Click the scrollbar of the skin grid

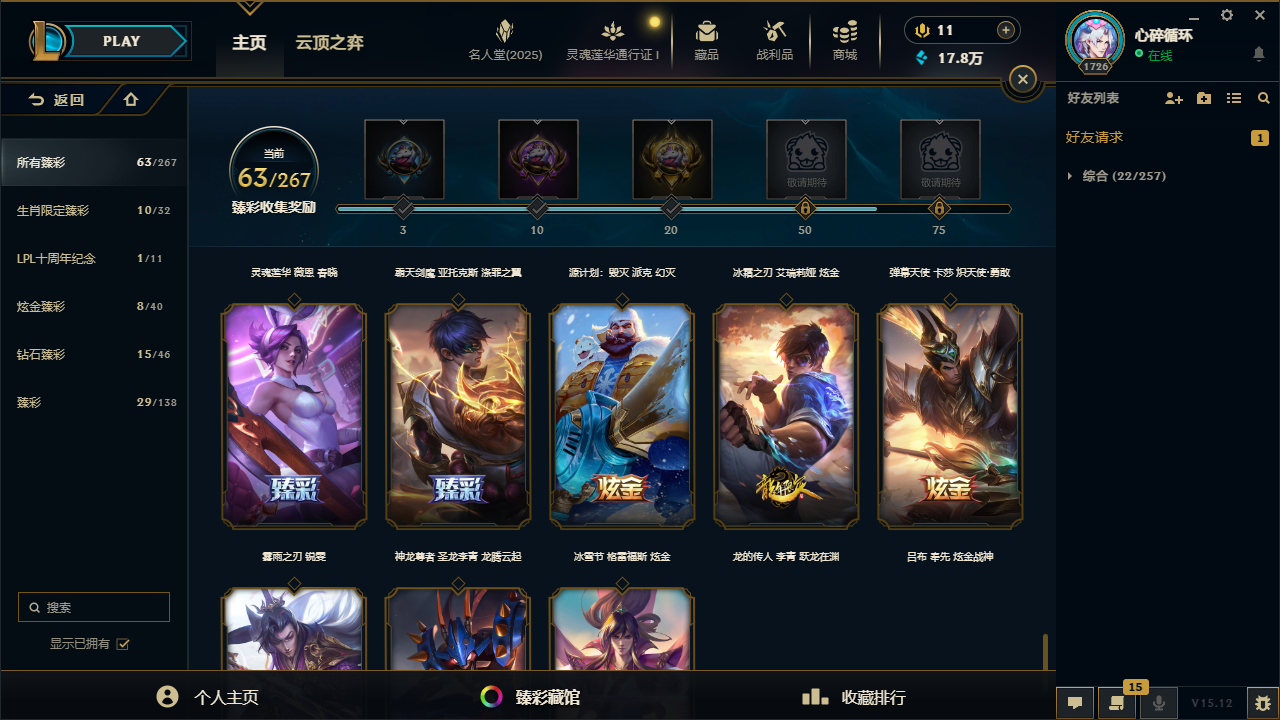[x=1045, y=653]
